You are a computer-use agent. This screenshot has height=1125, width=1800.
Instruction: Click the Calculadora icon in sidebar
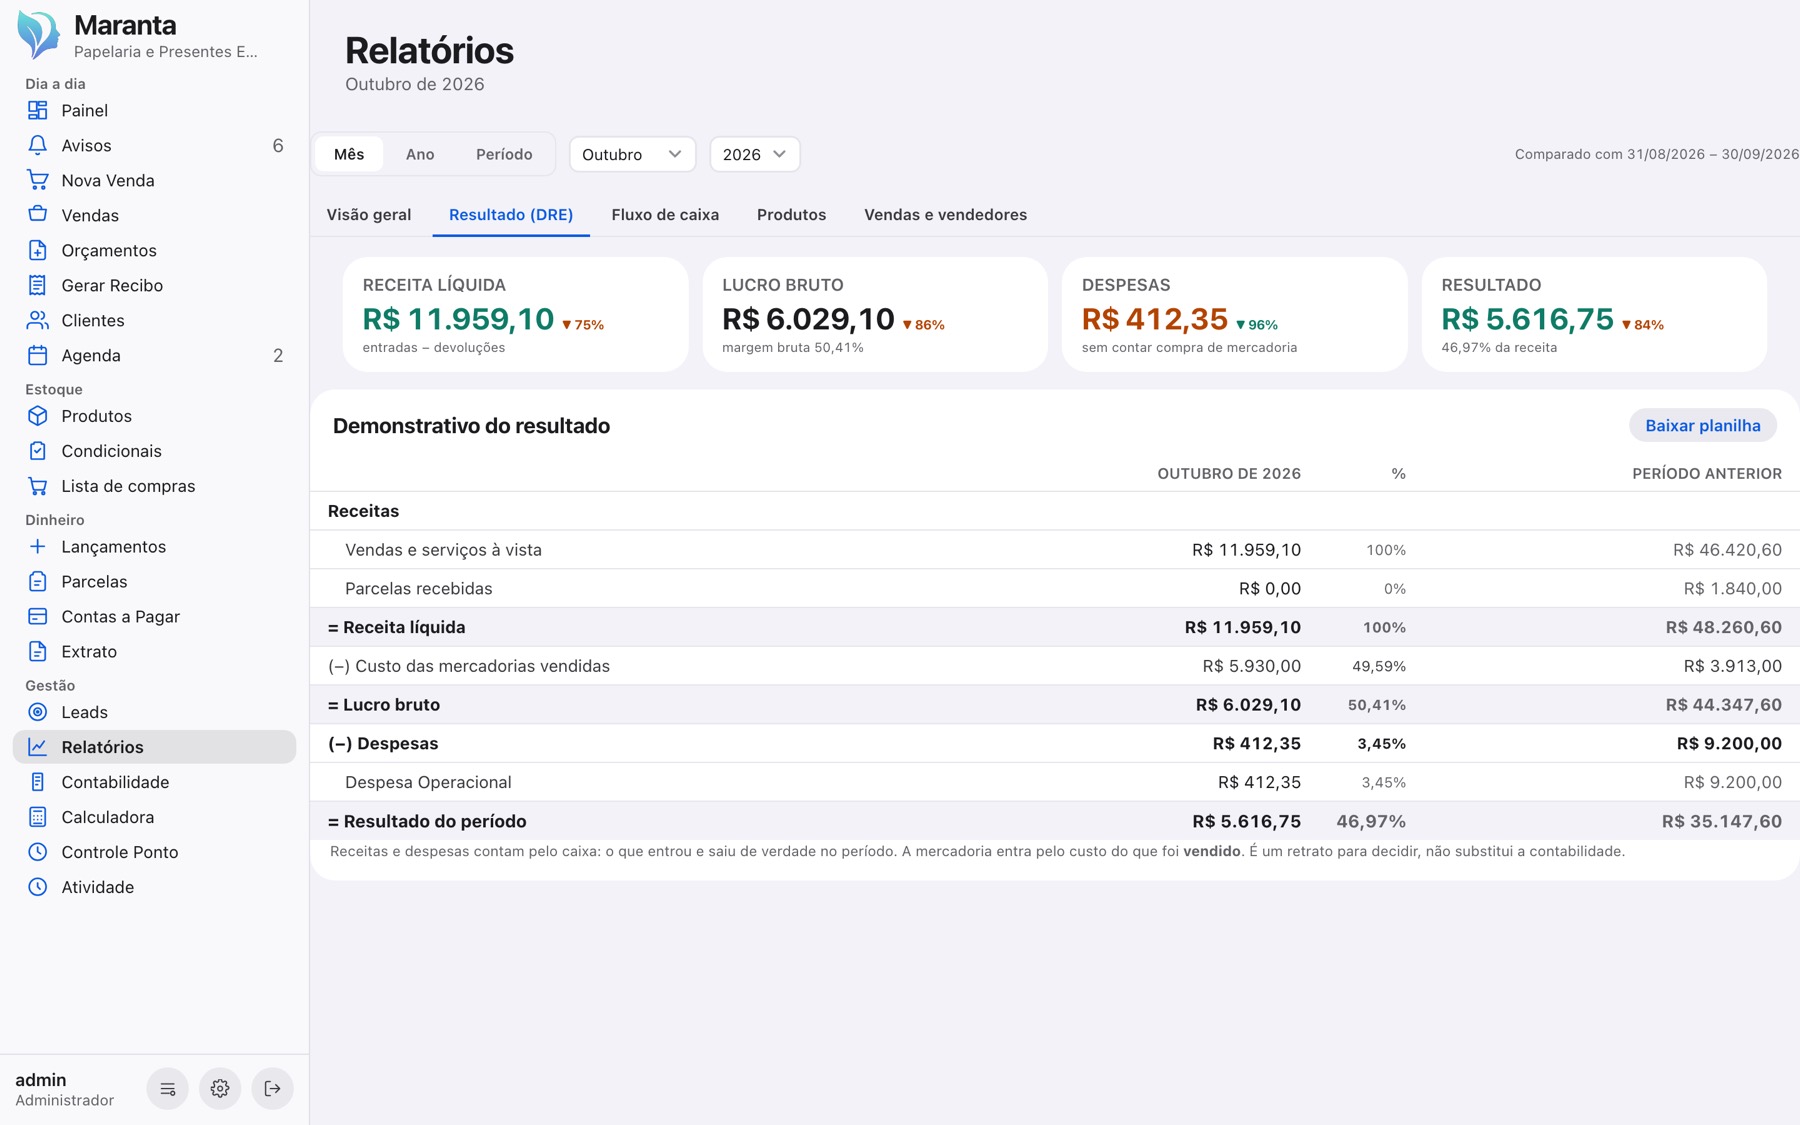click(x=37, y=817)
